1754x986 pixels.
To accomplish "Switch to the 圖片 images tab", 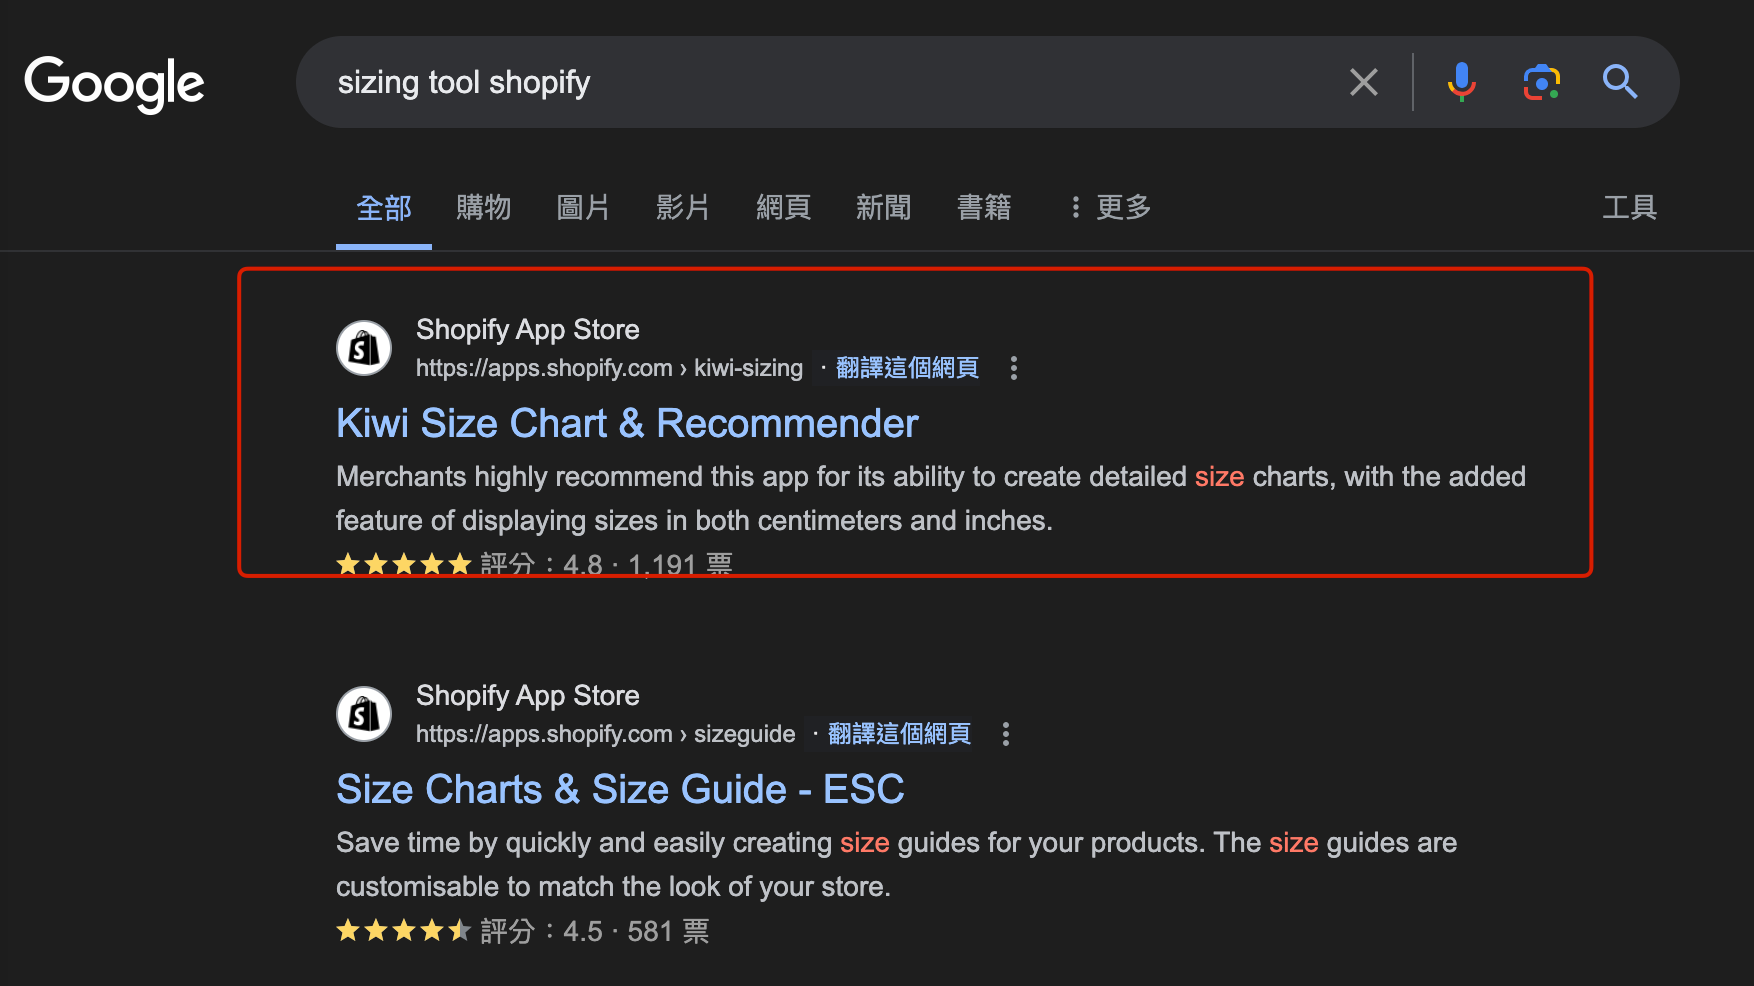I will coord(583,208).
